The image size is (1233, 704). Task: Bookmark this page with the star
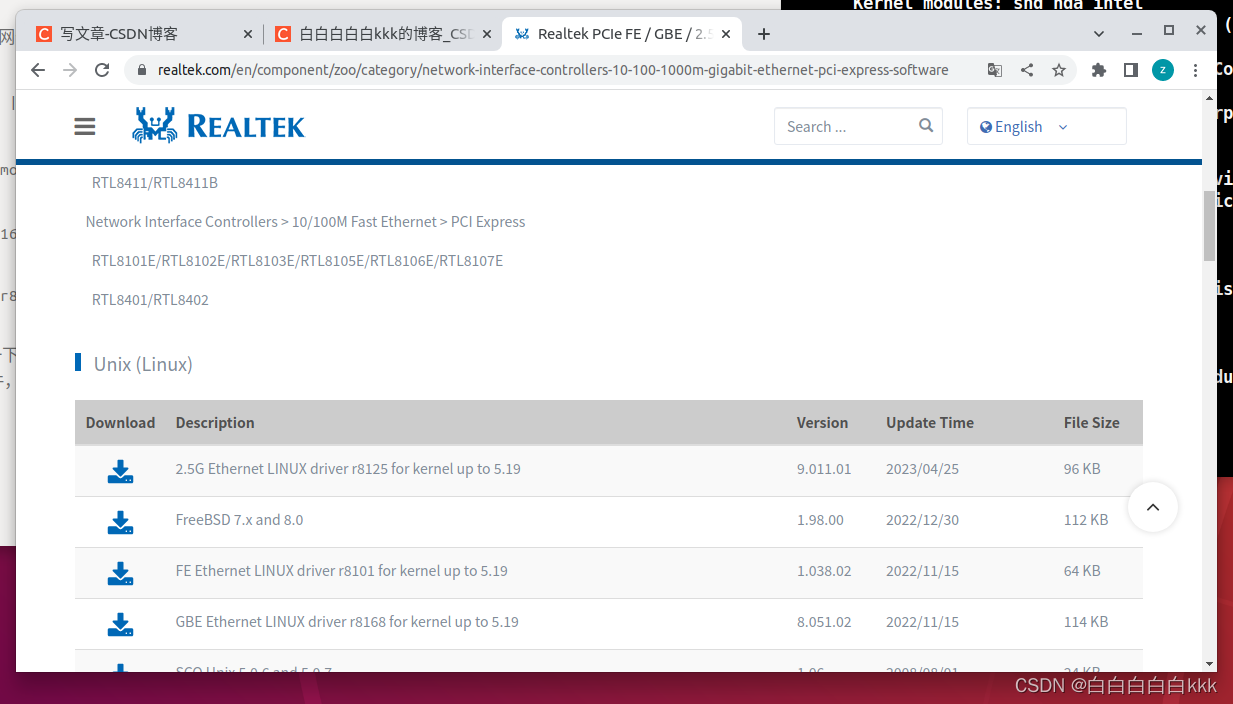click(x=1059, y=70)
